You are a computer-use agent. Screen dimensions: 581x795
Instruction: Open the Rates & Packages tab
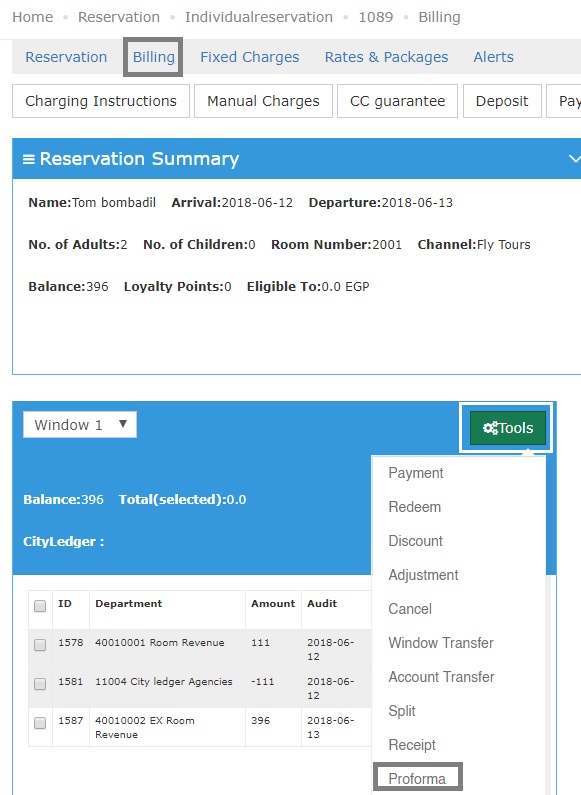point(386,57)
